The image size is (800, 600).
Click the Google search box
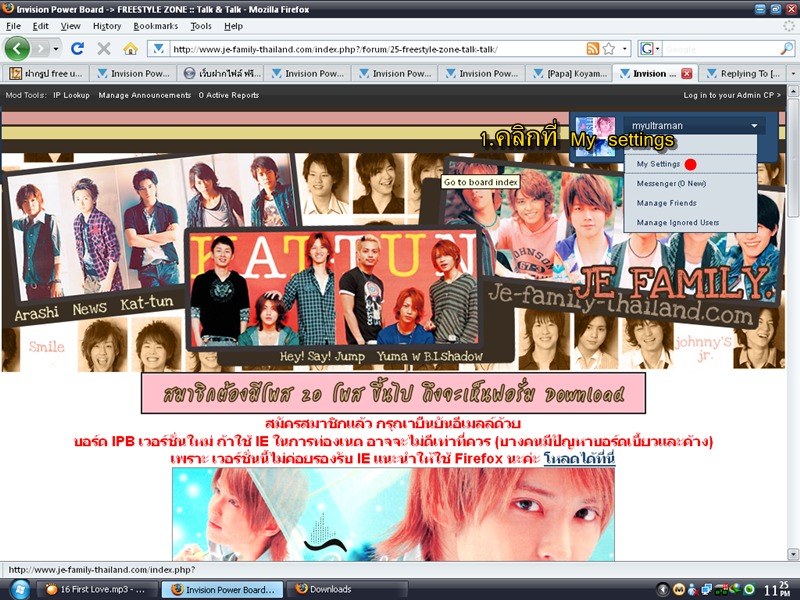[x=720, y=49]
